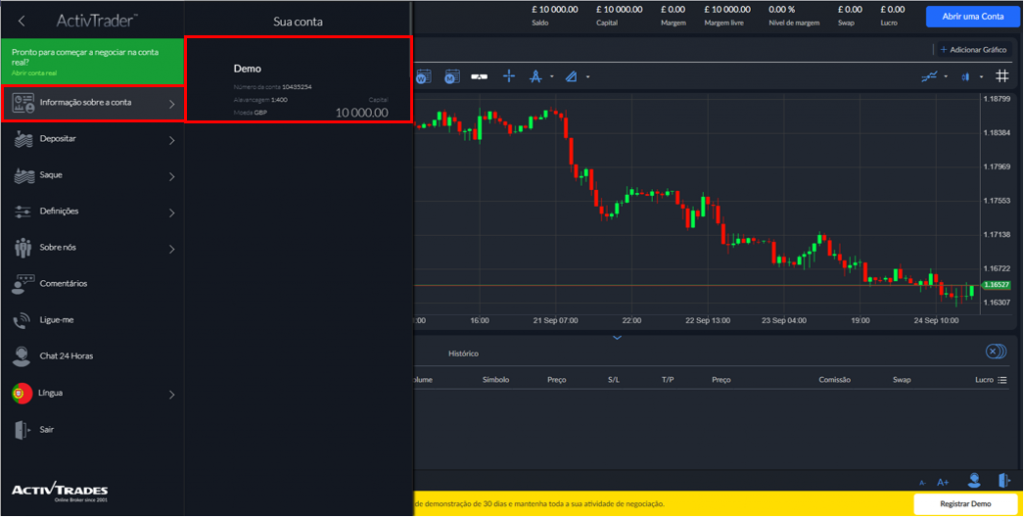Activate the crosshair cursor tool

(x=509, y=76)
